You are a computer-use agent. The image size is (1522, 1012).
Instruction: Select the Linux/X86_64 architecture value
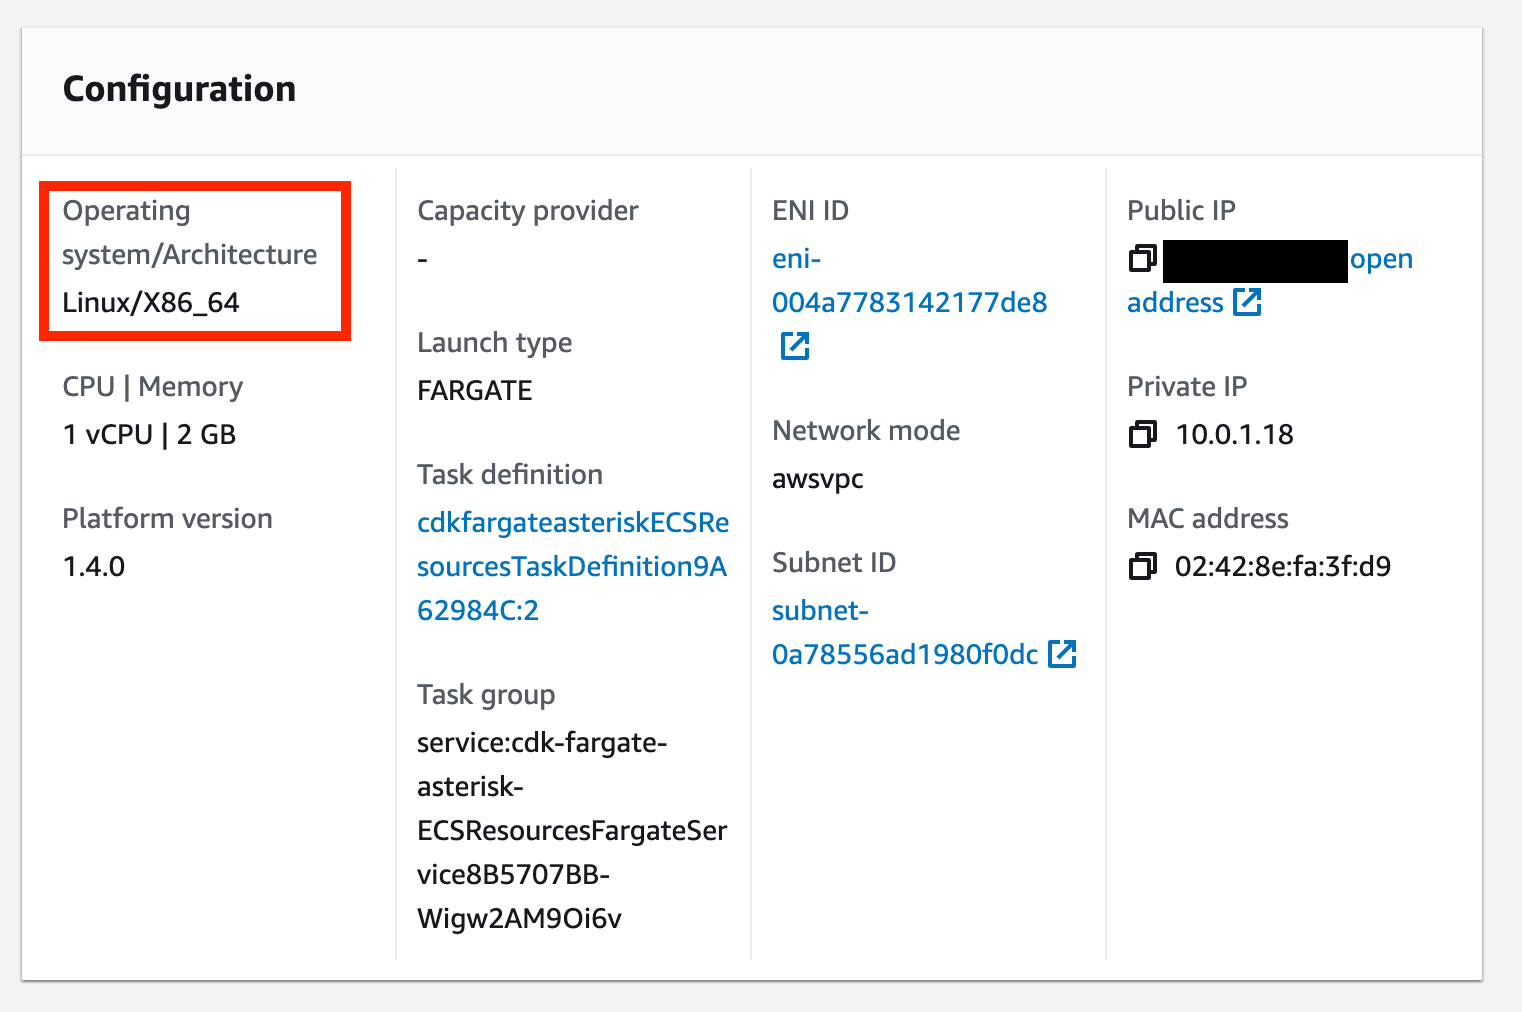tap(151, 303)
